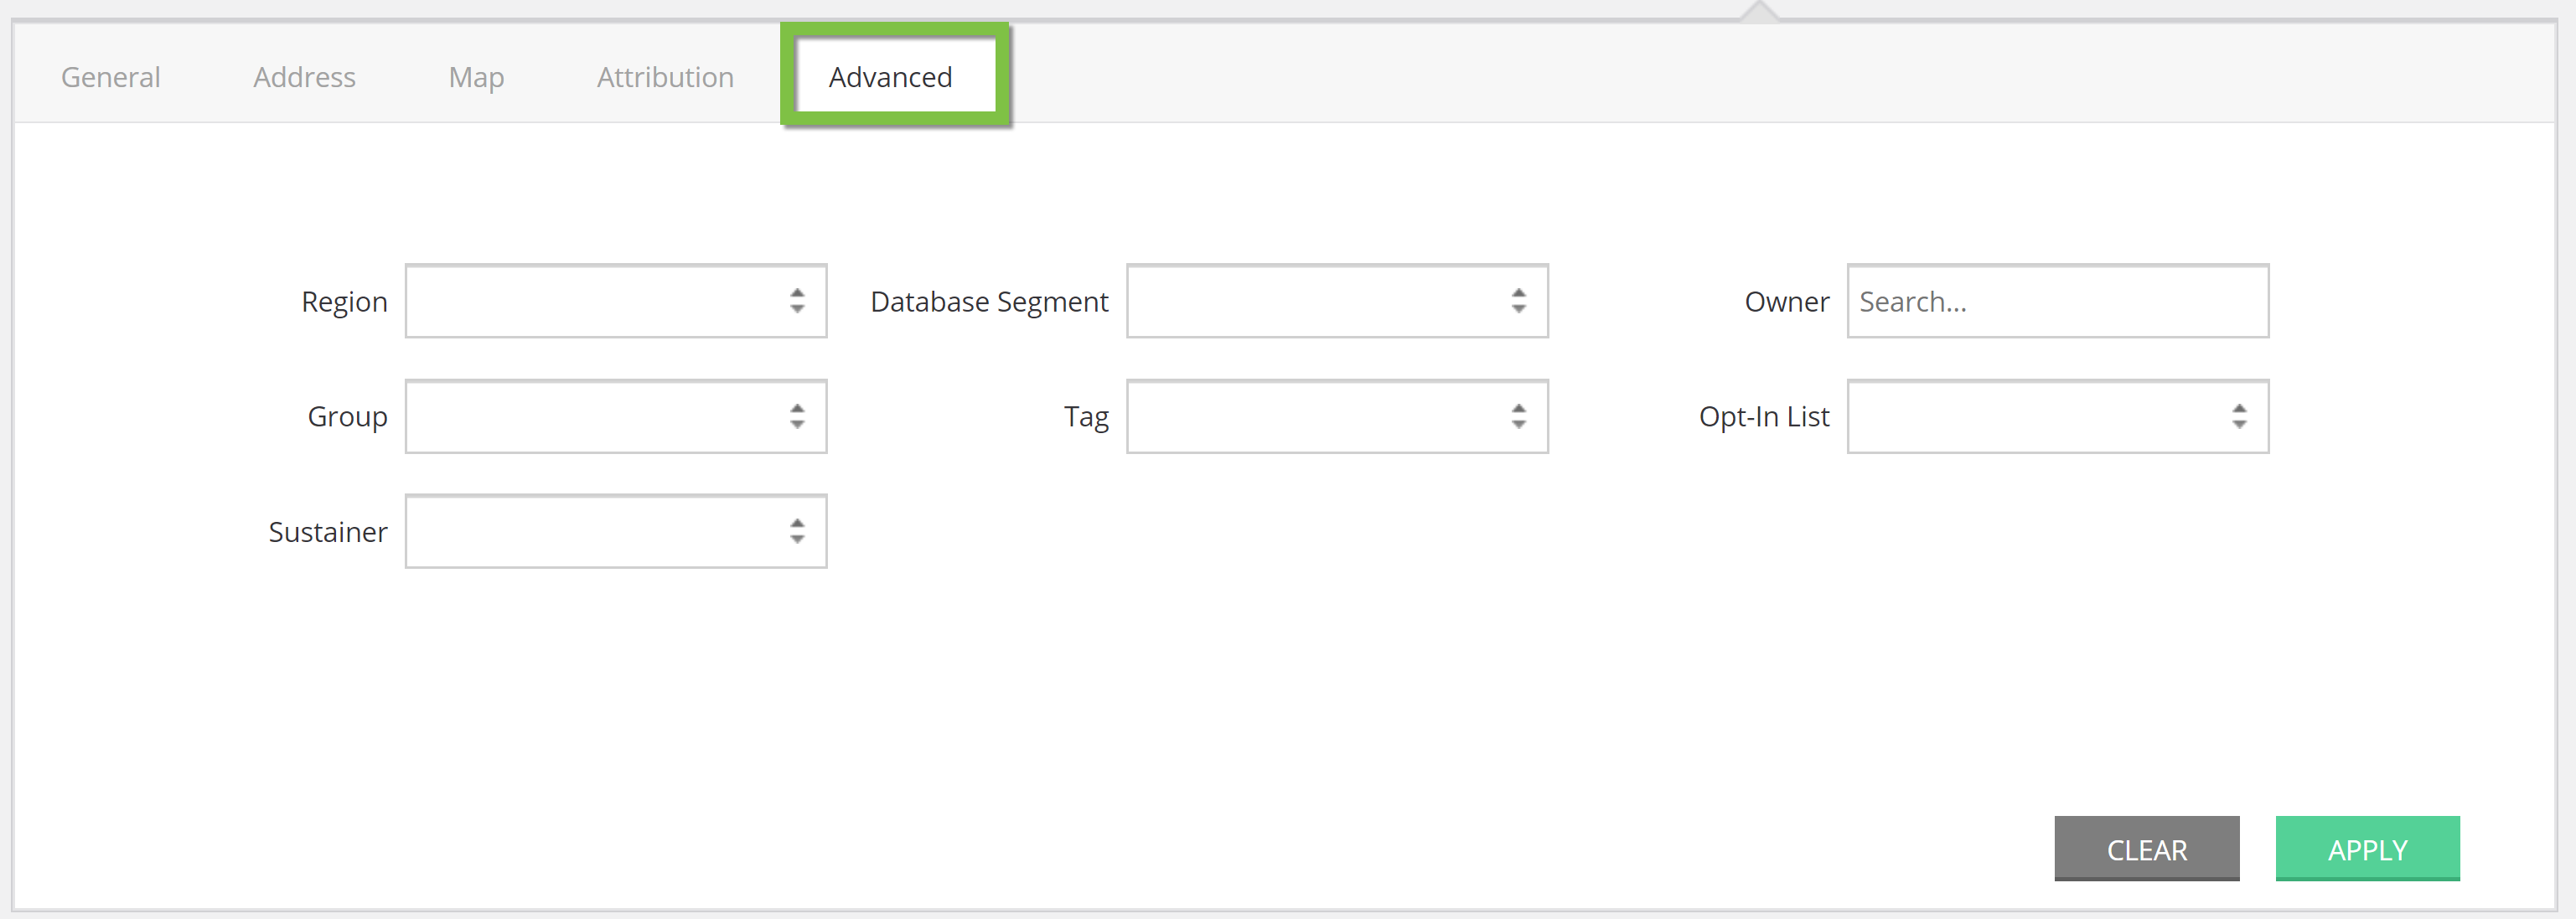Image resolution: width=2576 pixels, height=919 pixels.
Task: Click the Advanced tab
Action: (x=890, y=77)
